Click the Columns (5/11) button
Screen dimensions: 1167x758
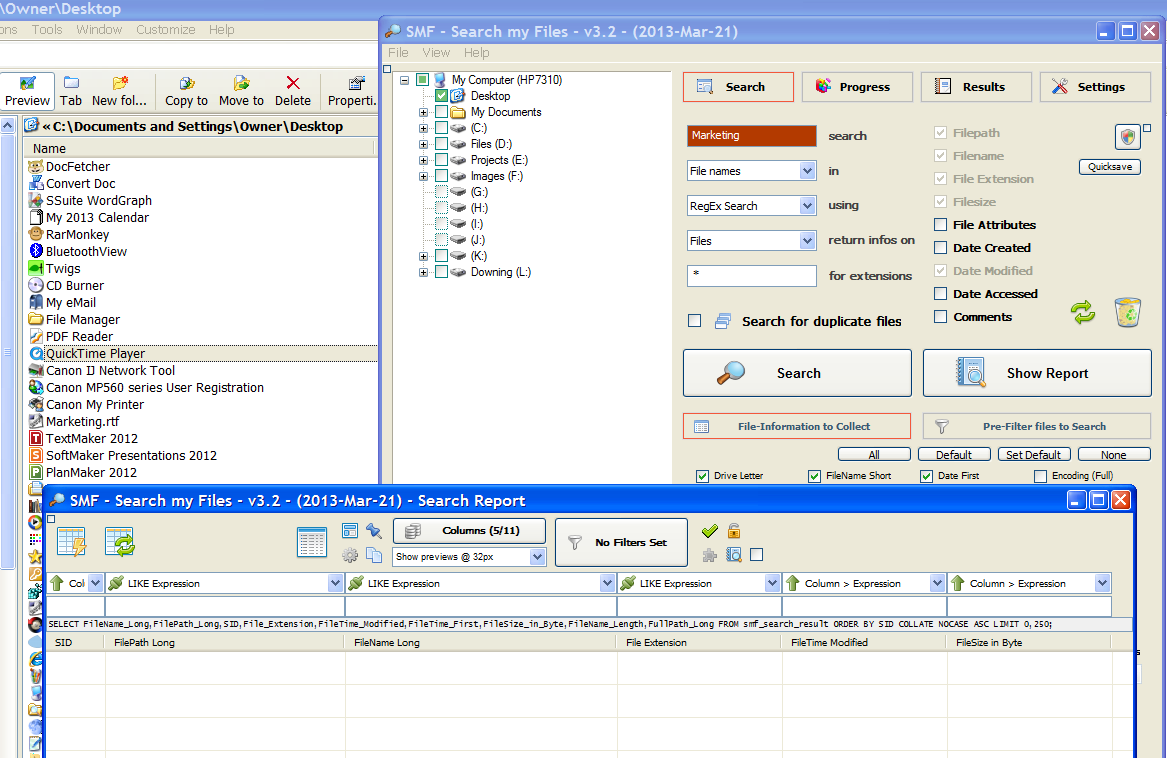coord(469,531)
